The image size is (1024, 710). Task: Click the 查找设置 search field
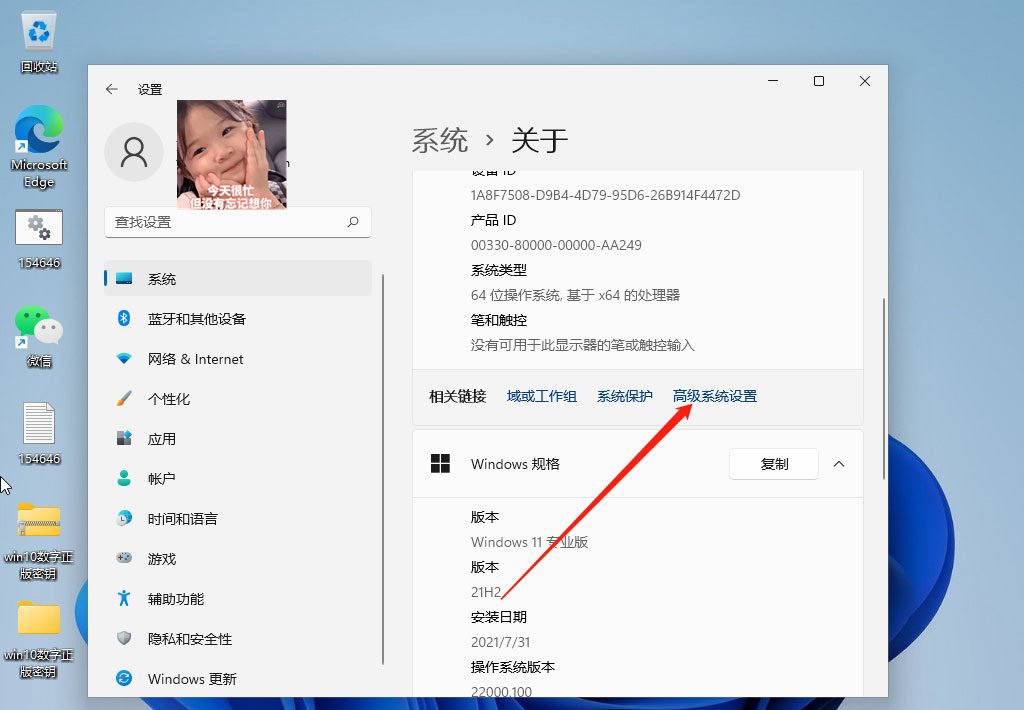pyautogui.click(x=238, y=222)
